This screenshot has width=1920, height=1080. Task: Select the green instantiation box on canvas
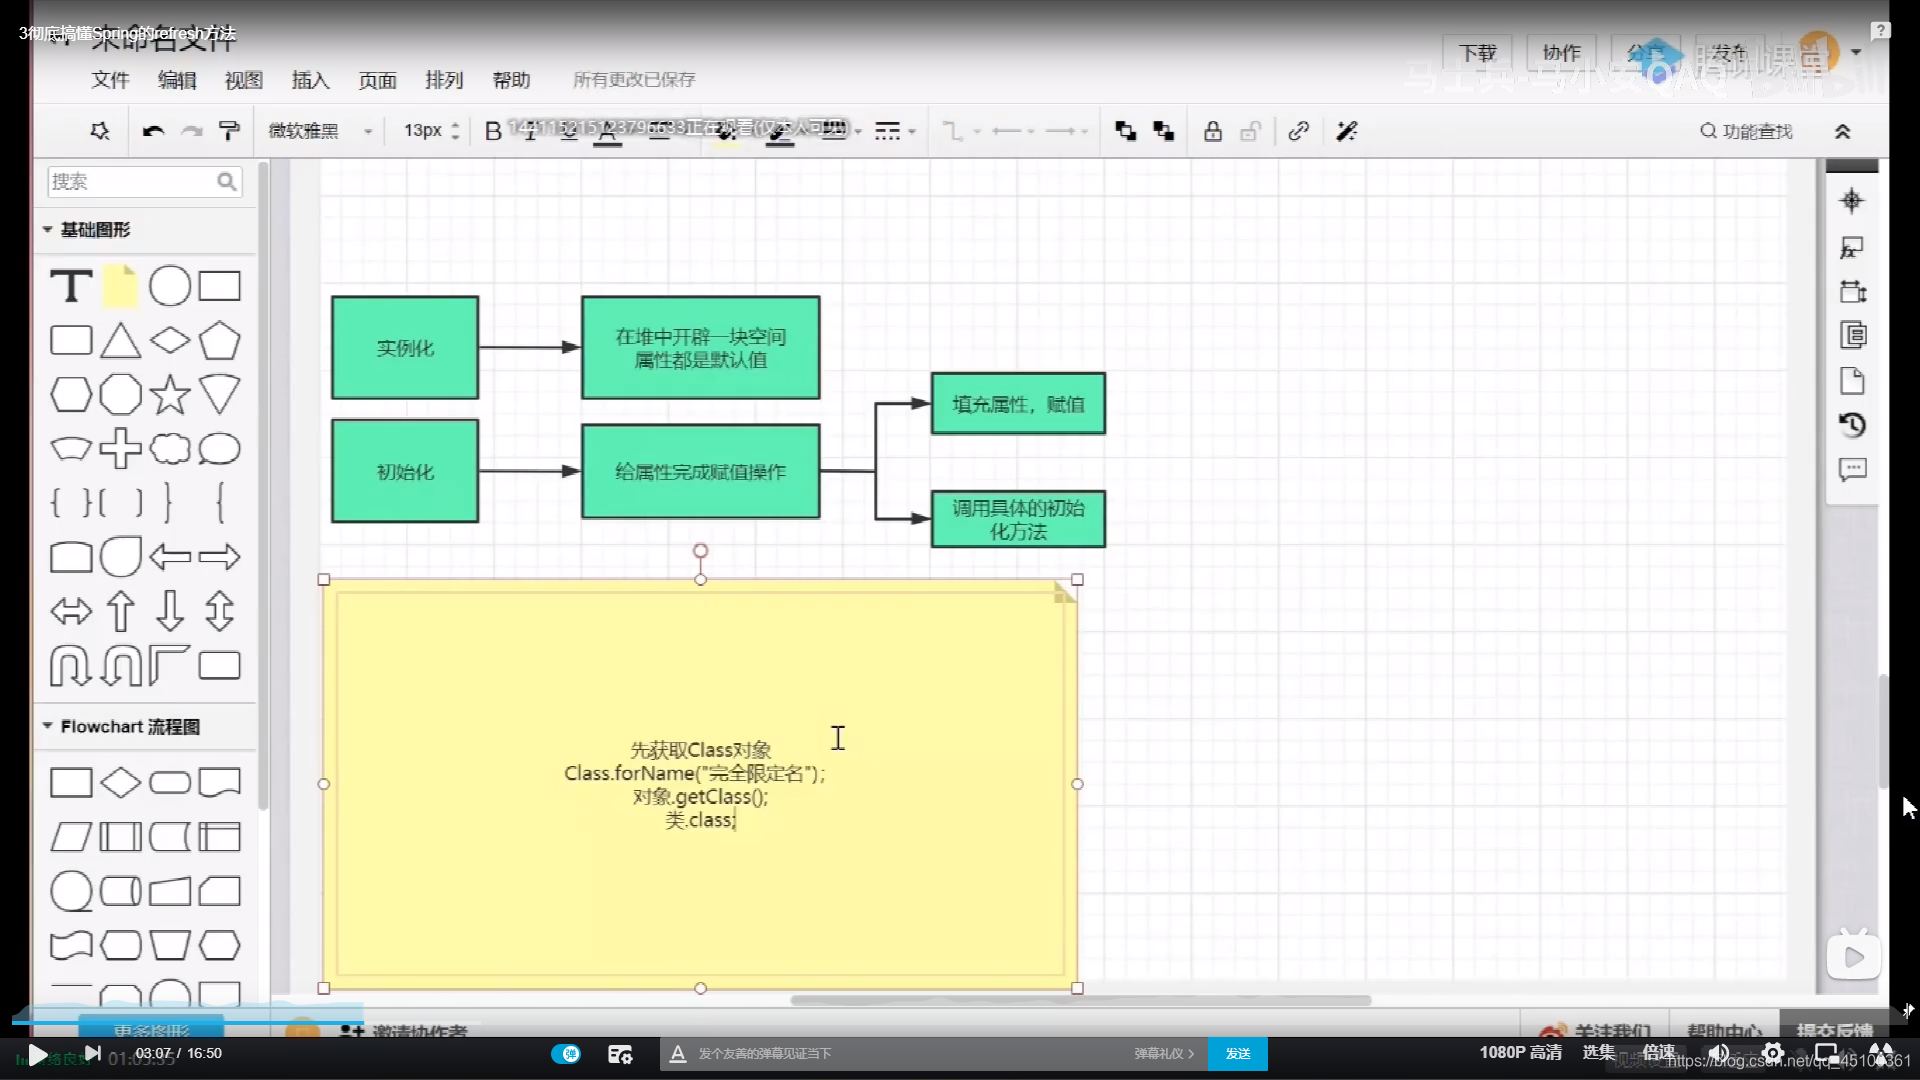pos(405,348)
